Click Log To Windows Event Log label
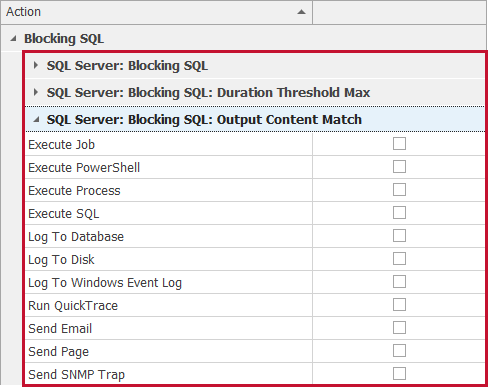The image size is (488, 387). coord(105,283)
